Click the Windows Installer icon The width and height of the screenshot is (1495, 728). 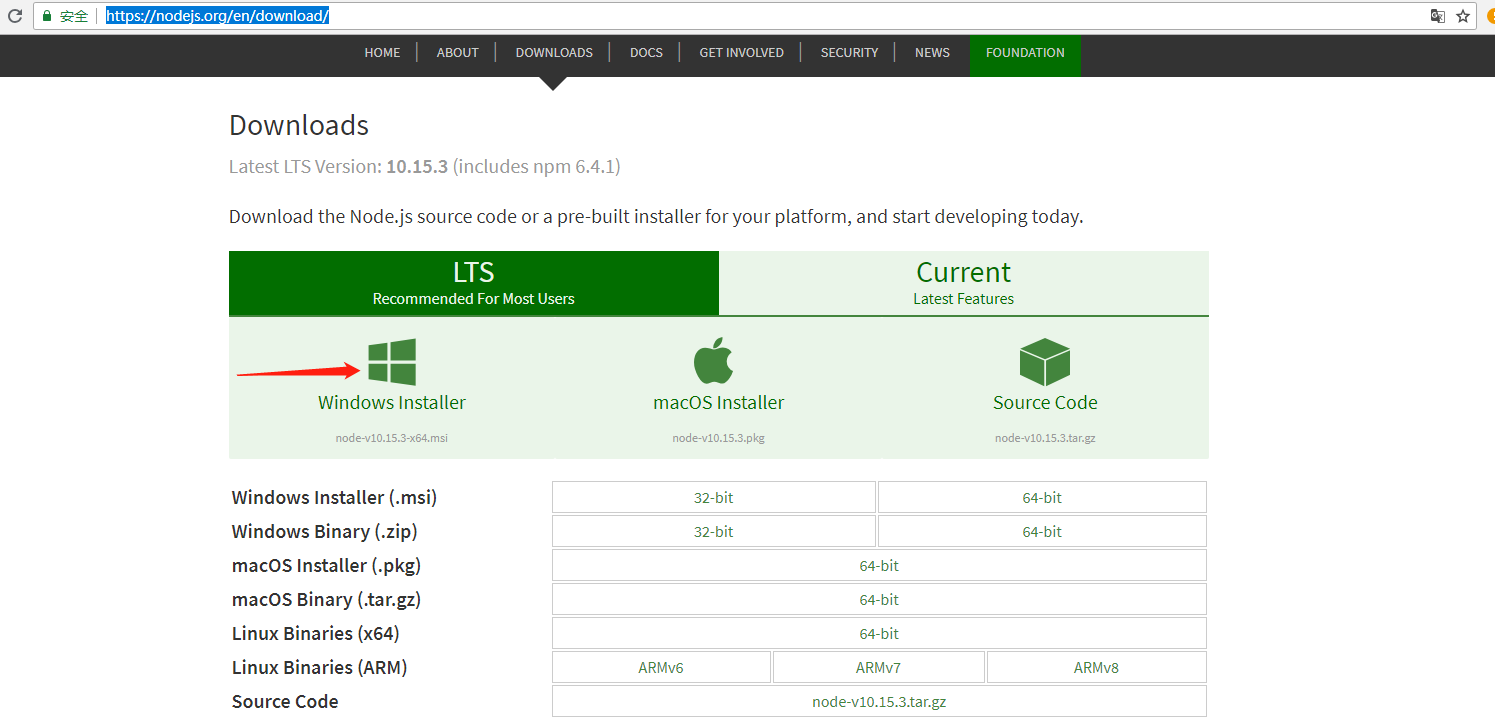pyautogui.click(x=391, y=361)
